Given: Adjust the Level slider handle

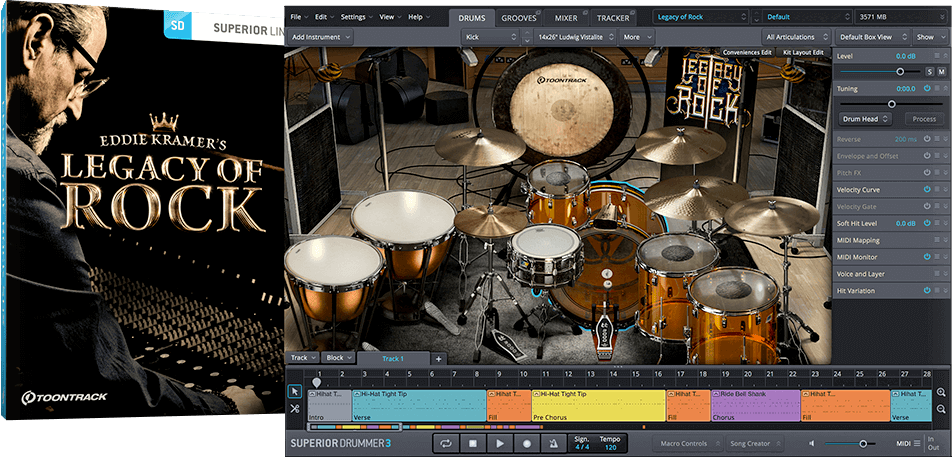Looking at the screenshot, I should point(900,72).
